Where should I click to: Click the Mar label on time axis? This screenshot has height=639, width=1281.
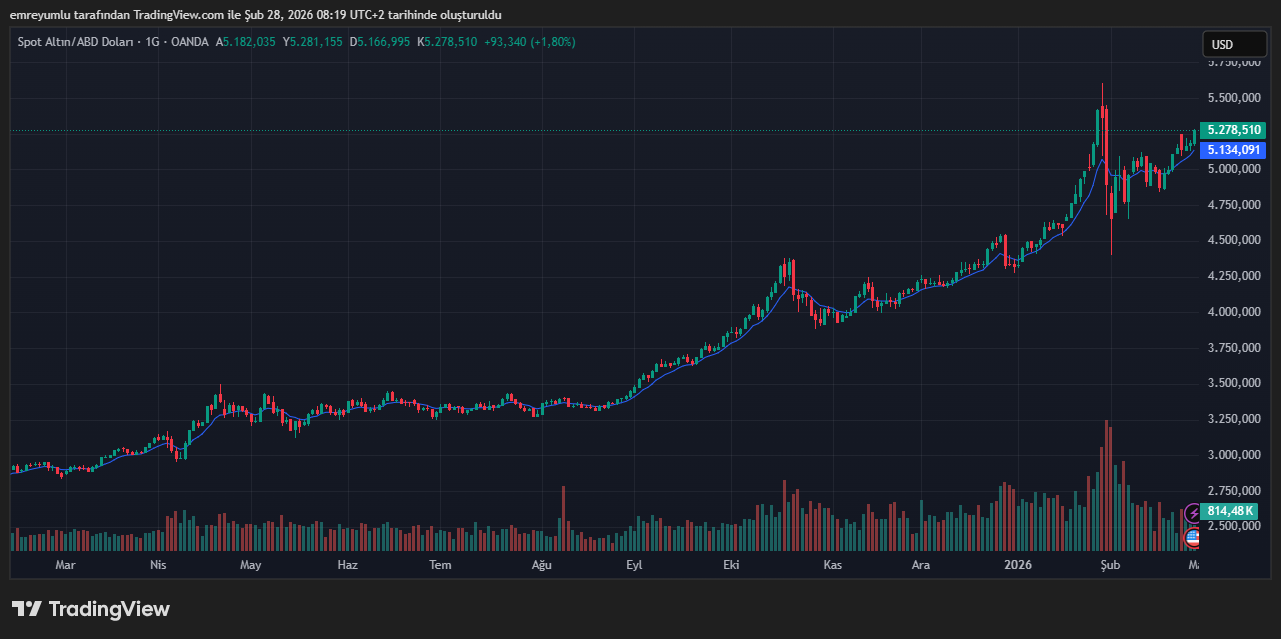point(65,565)
